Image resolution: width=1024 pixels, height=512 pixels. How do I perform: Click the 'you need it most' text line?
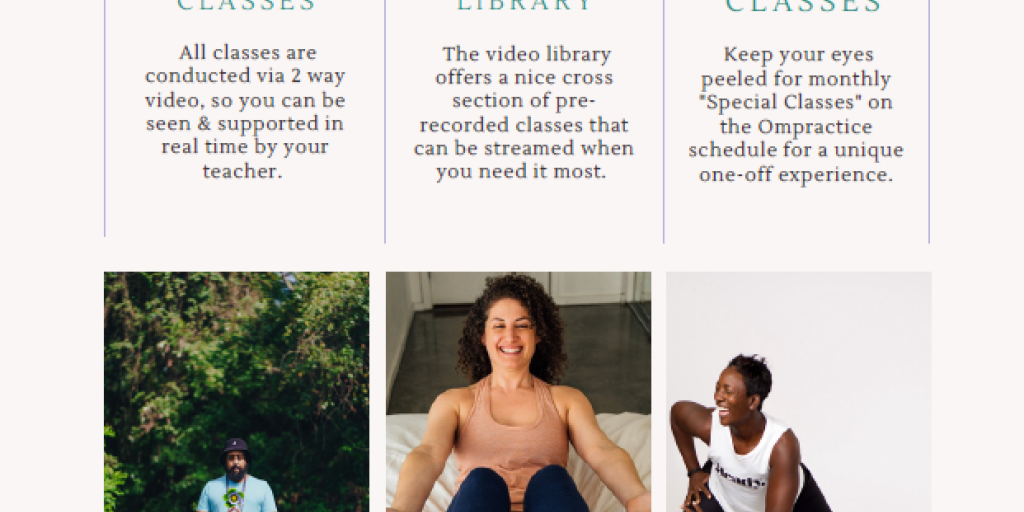(522, 172)
